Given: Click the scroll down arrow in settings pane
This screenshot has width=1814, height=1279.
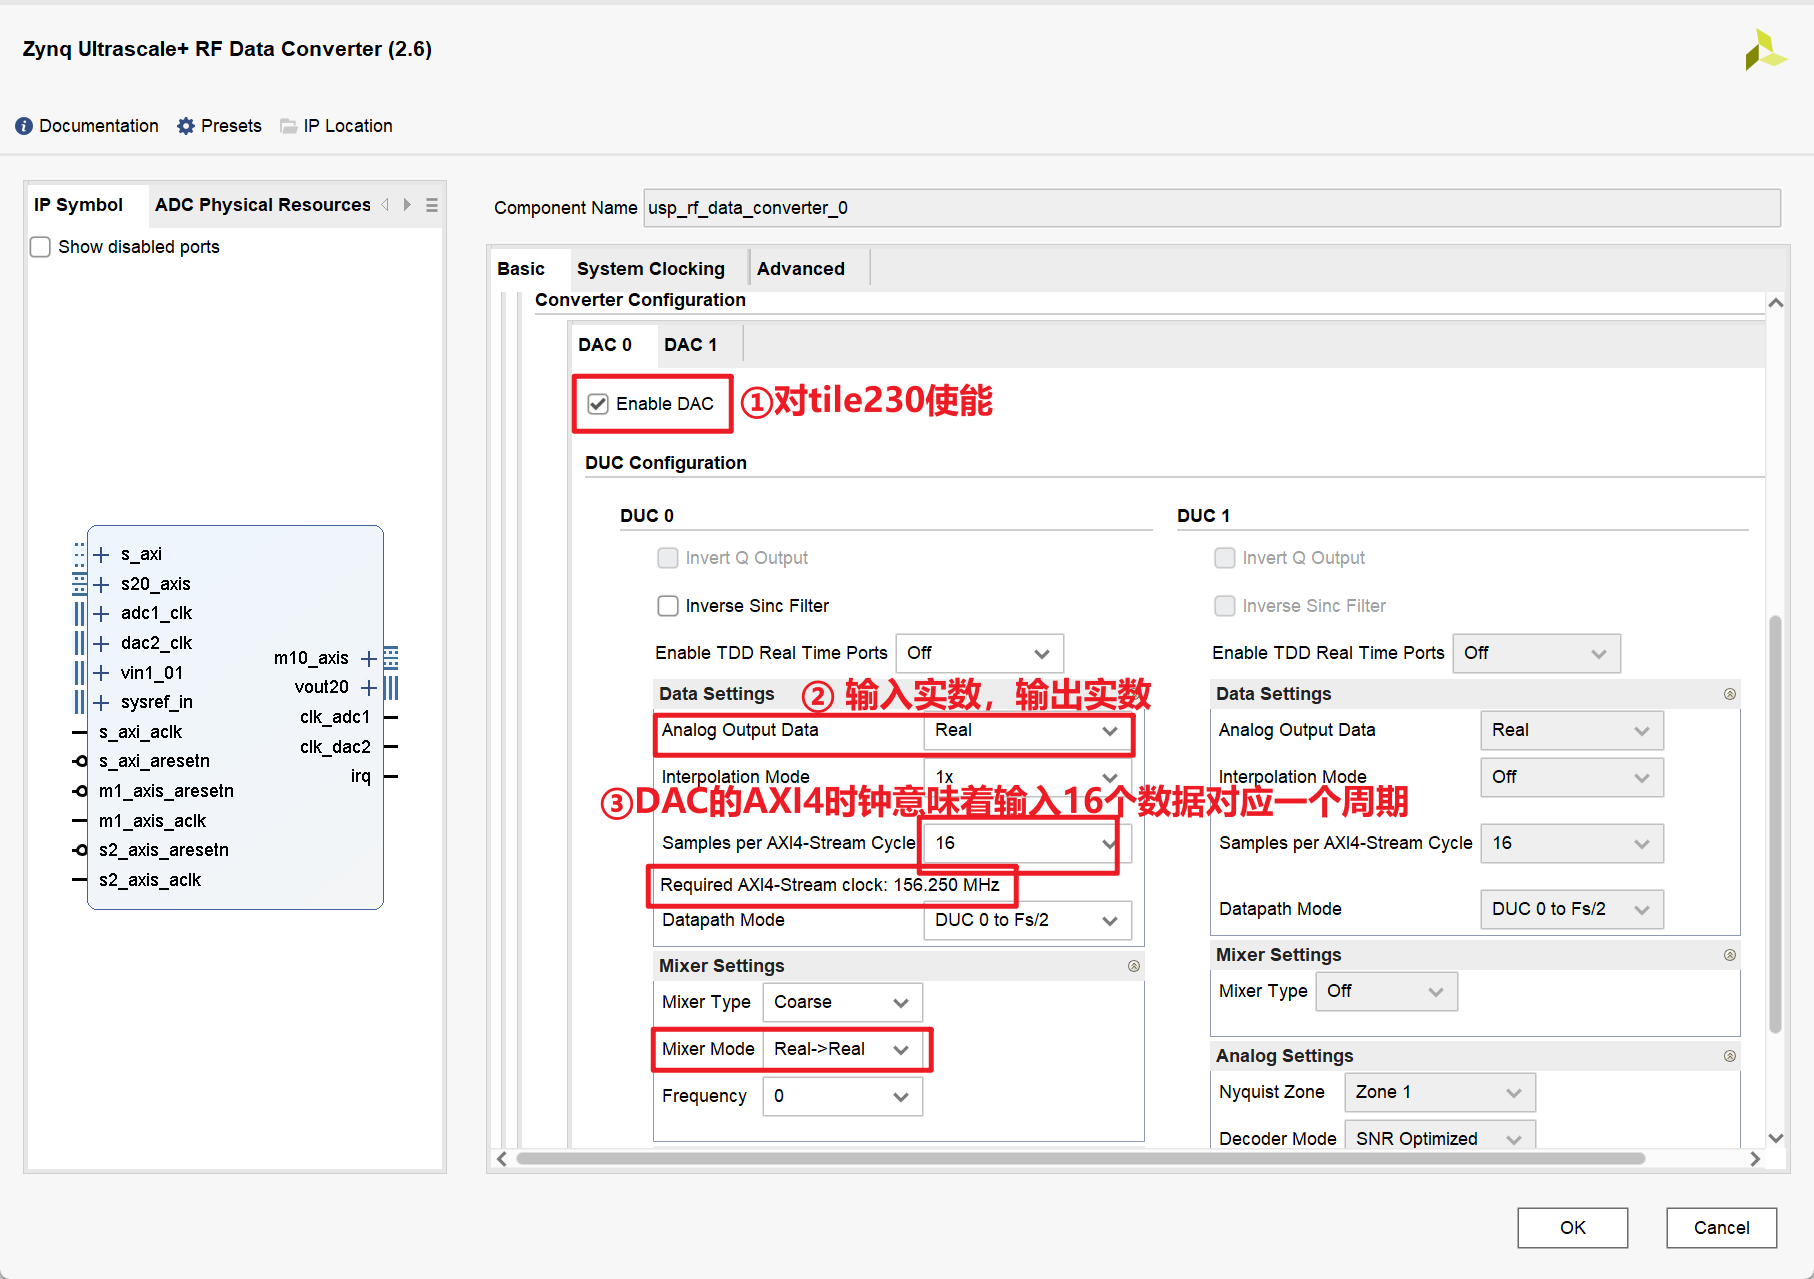Looking at the screenshot, I should (x=1776, y=1138).
